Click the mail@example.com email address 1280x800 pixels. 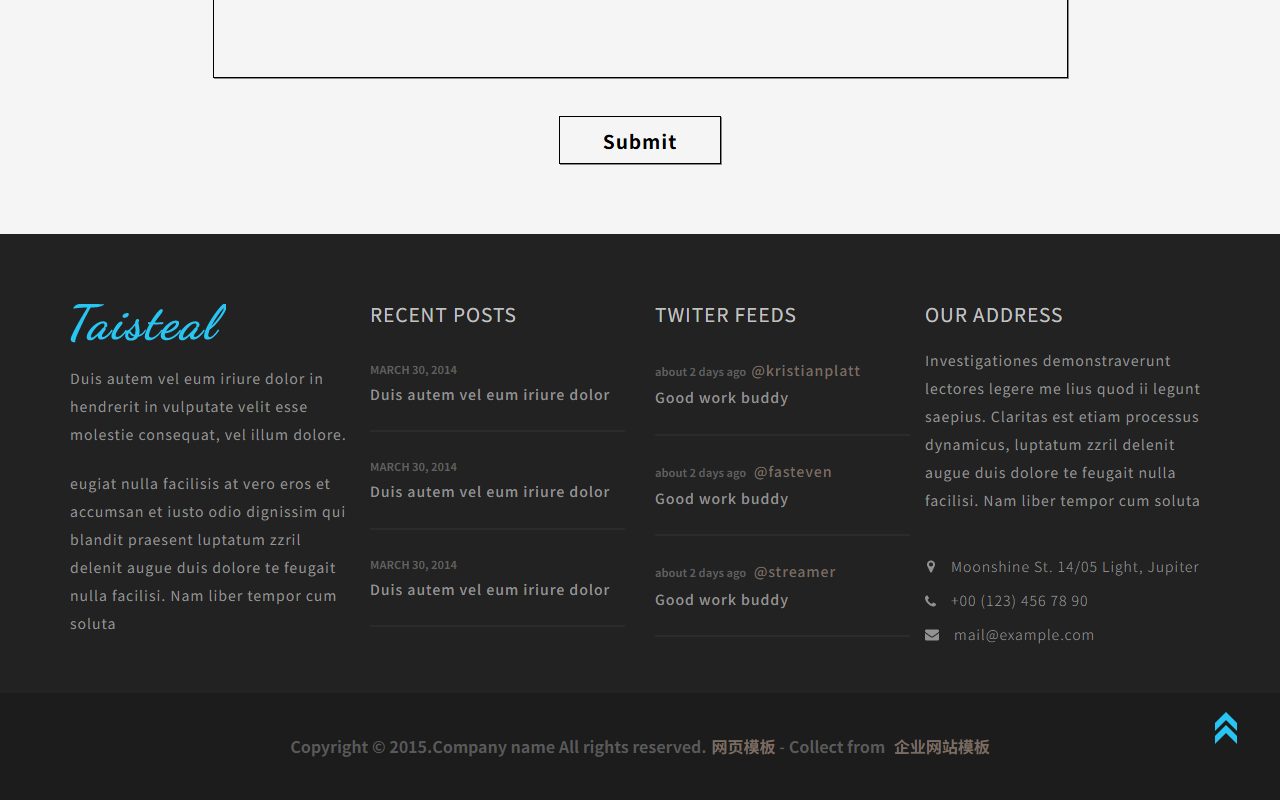tap(1024, 635)
